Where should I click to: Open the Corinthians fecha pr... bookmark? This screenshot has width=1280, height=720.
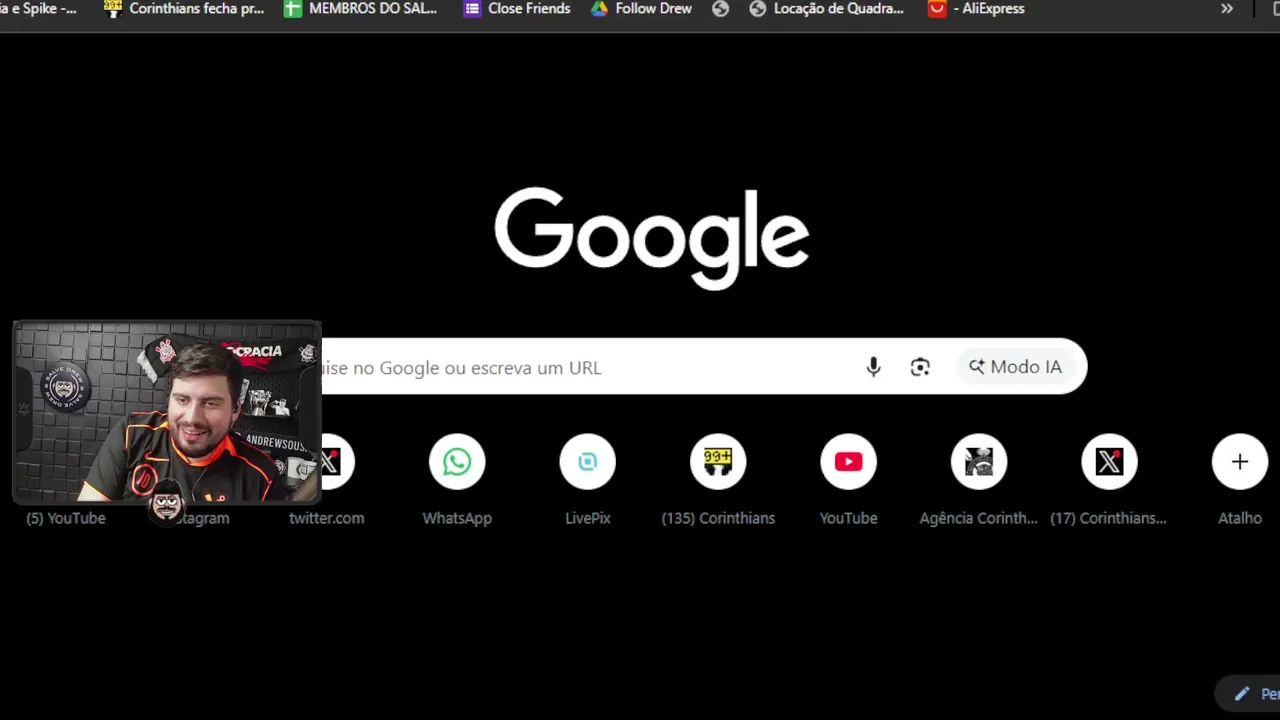[x=184, y=8]
